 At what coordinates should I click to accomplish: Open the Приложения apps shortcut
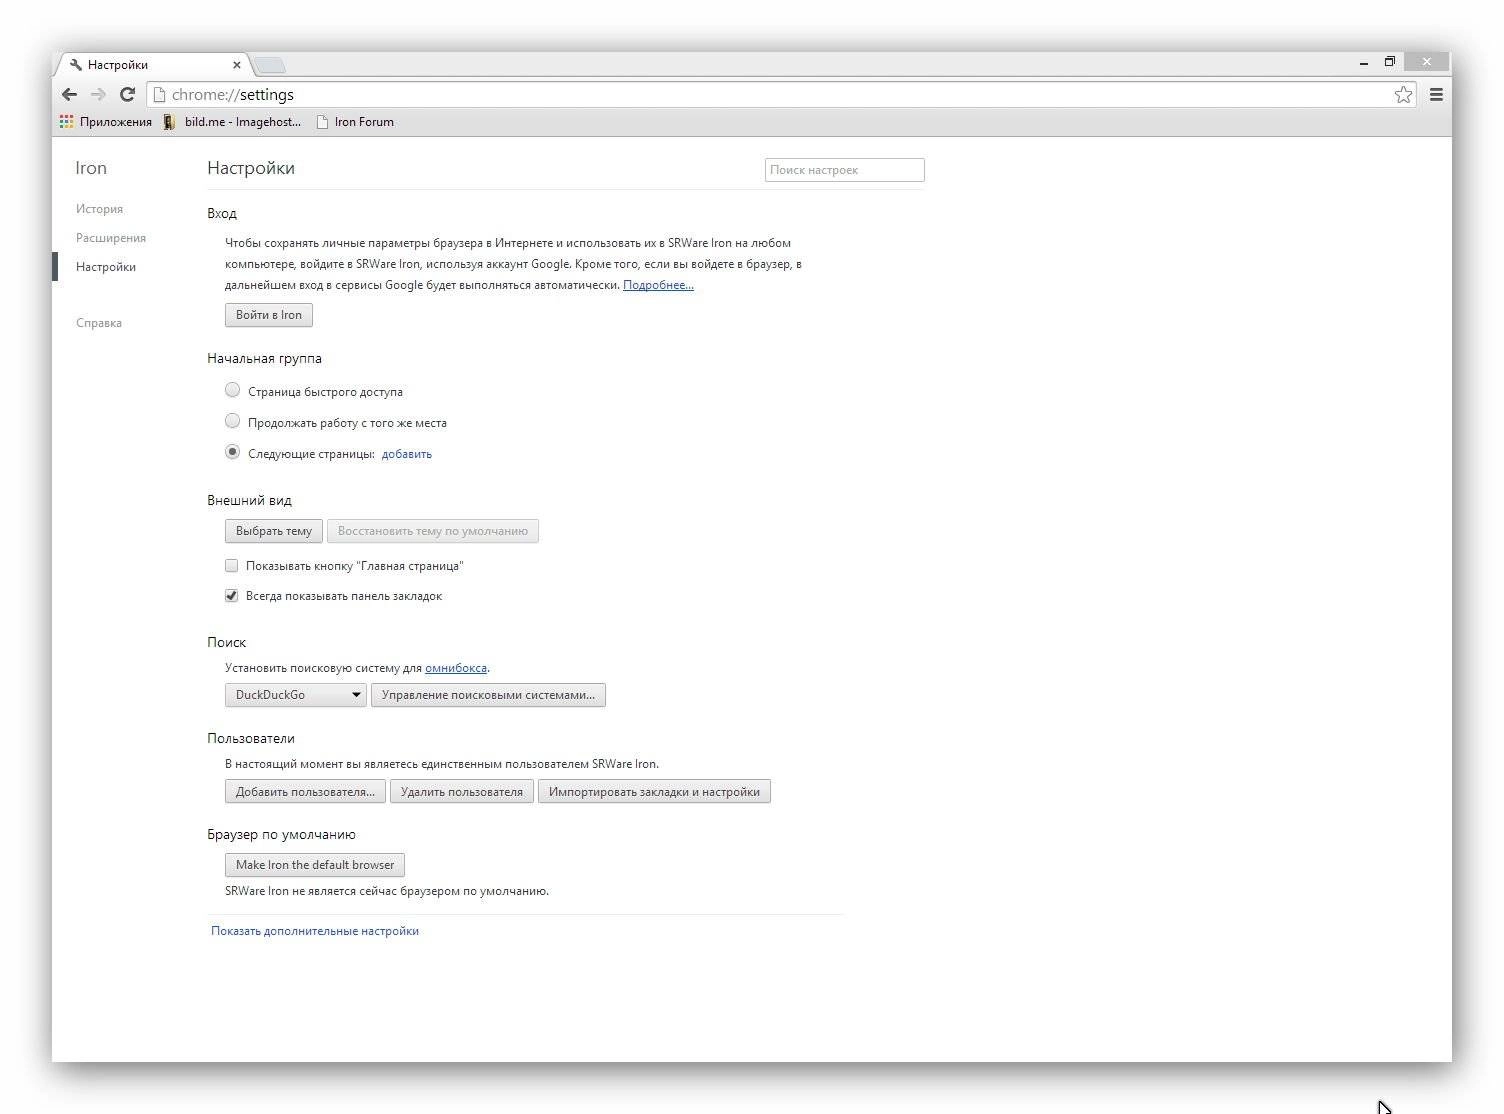[x=106, y=122]
